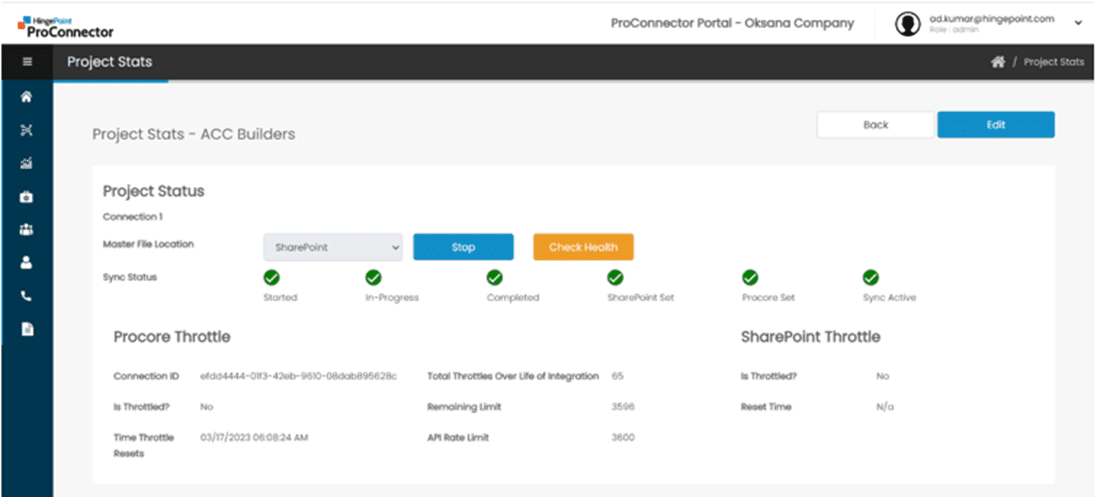Open the chart statistics icon in sidebar
Viewport: 1097px width, 497px height.
point(27,164)
